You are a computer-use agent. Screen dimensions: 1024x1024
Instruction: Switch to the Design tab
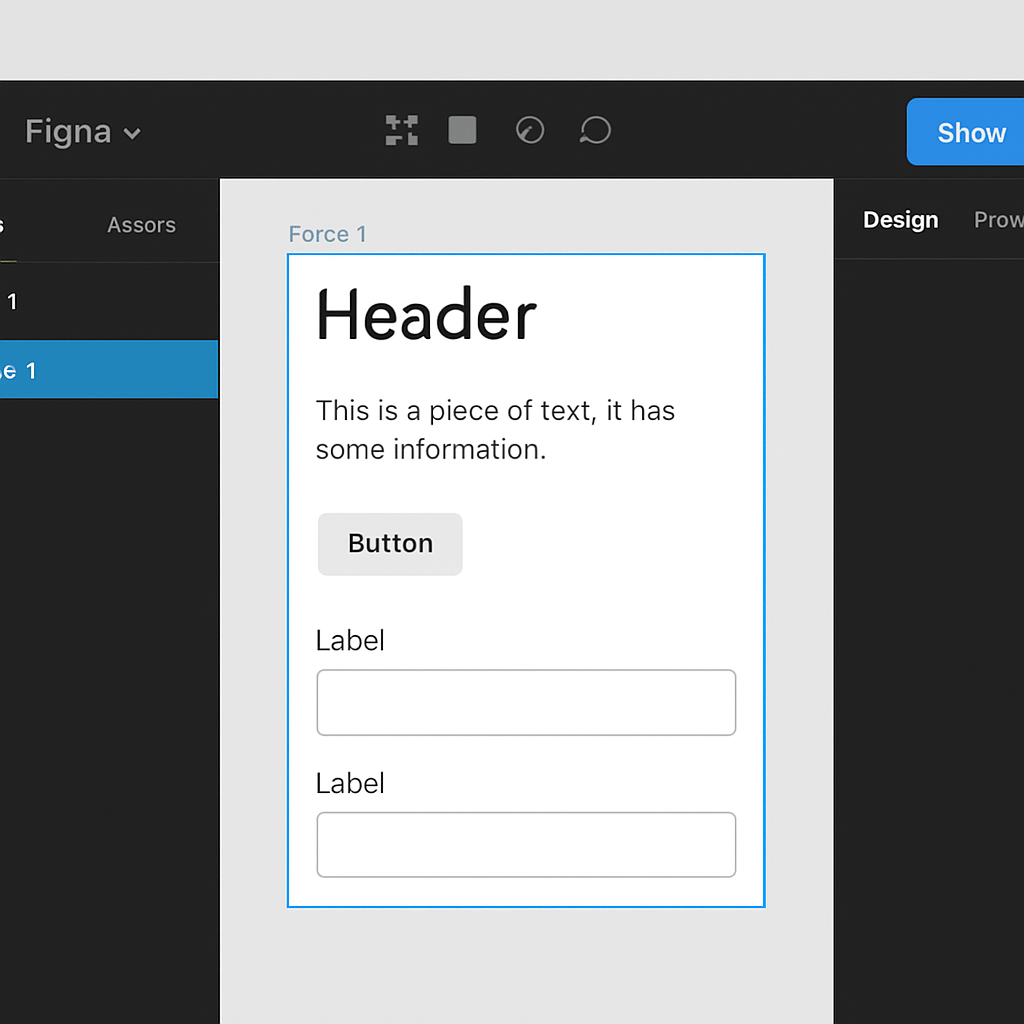pos(900,219)
